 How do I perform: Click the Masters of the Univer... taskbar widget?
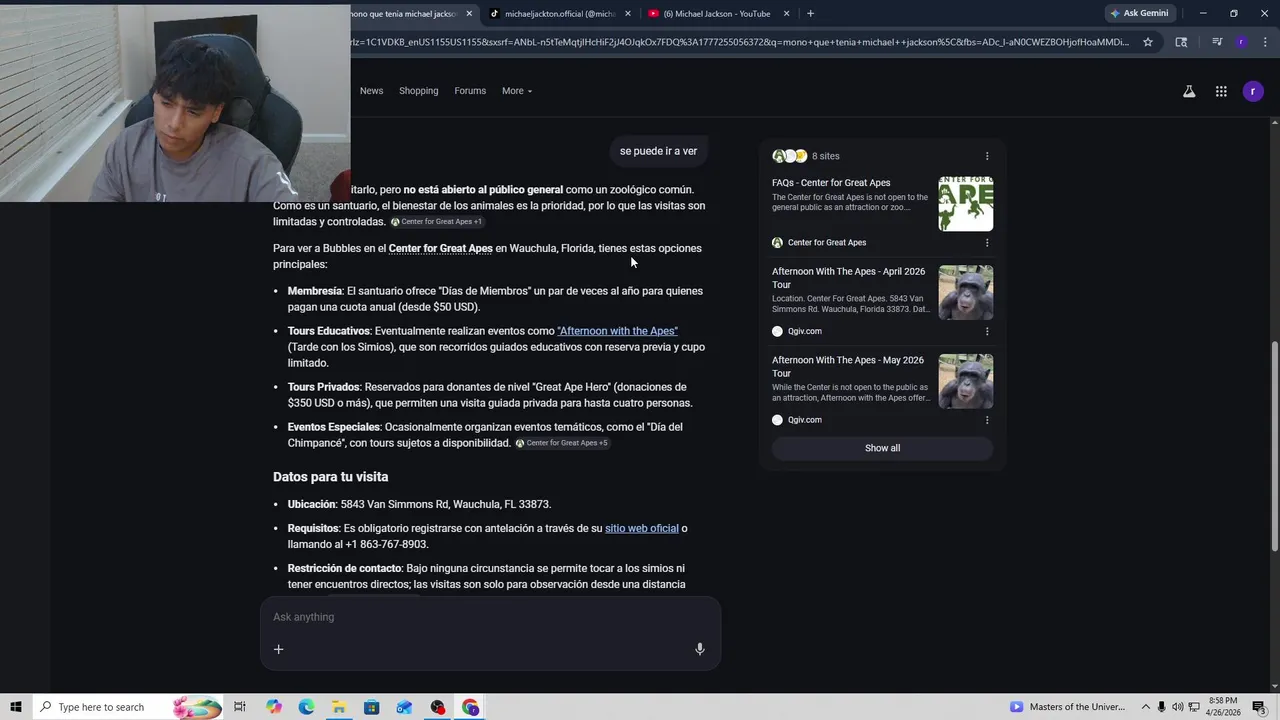(x=1069, y=707)
